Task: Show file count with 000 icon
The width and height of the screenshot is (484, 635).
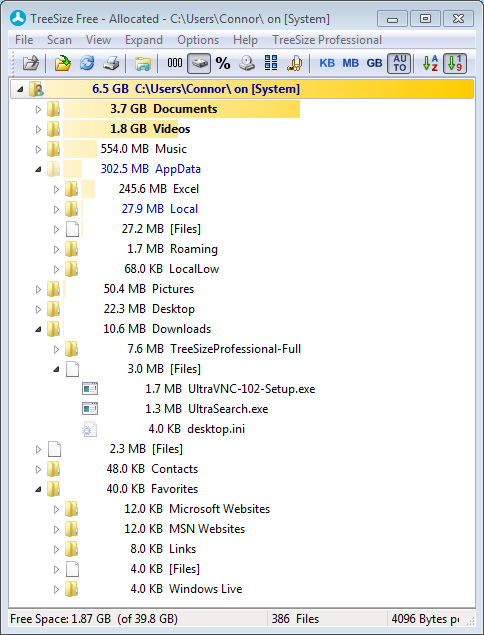Action: (x=175, y=63)
